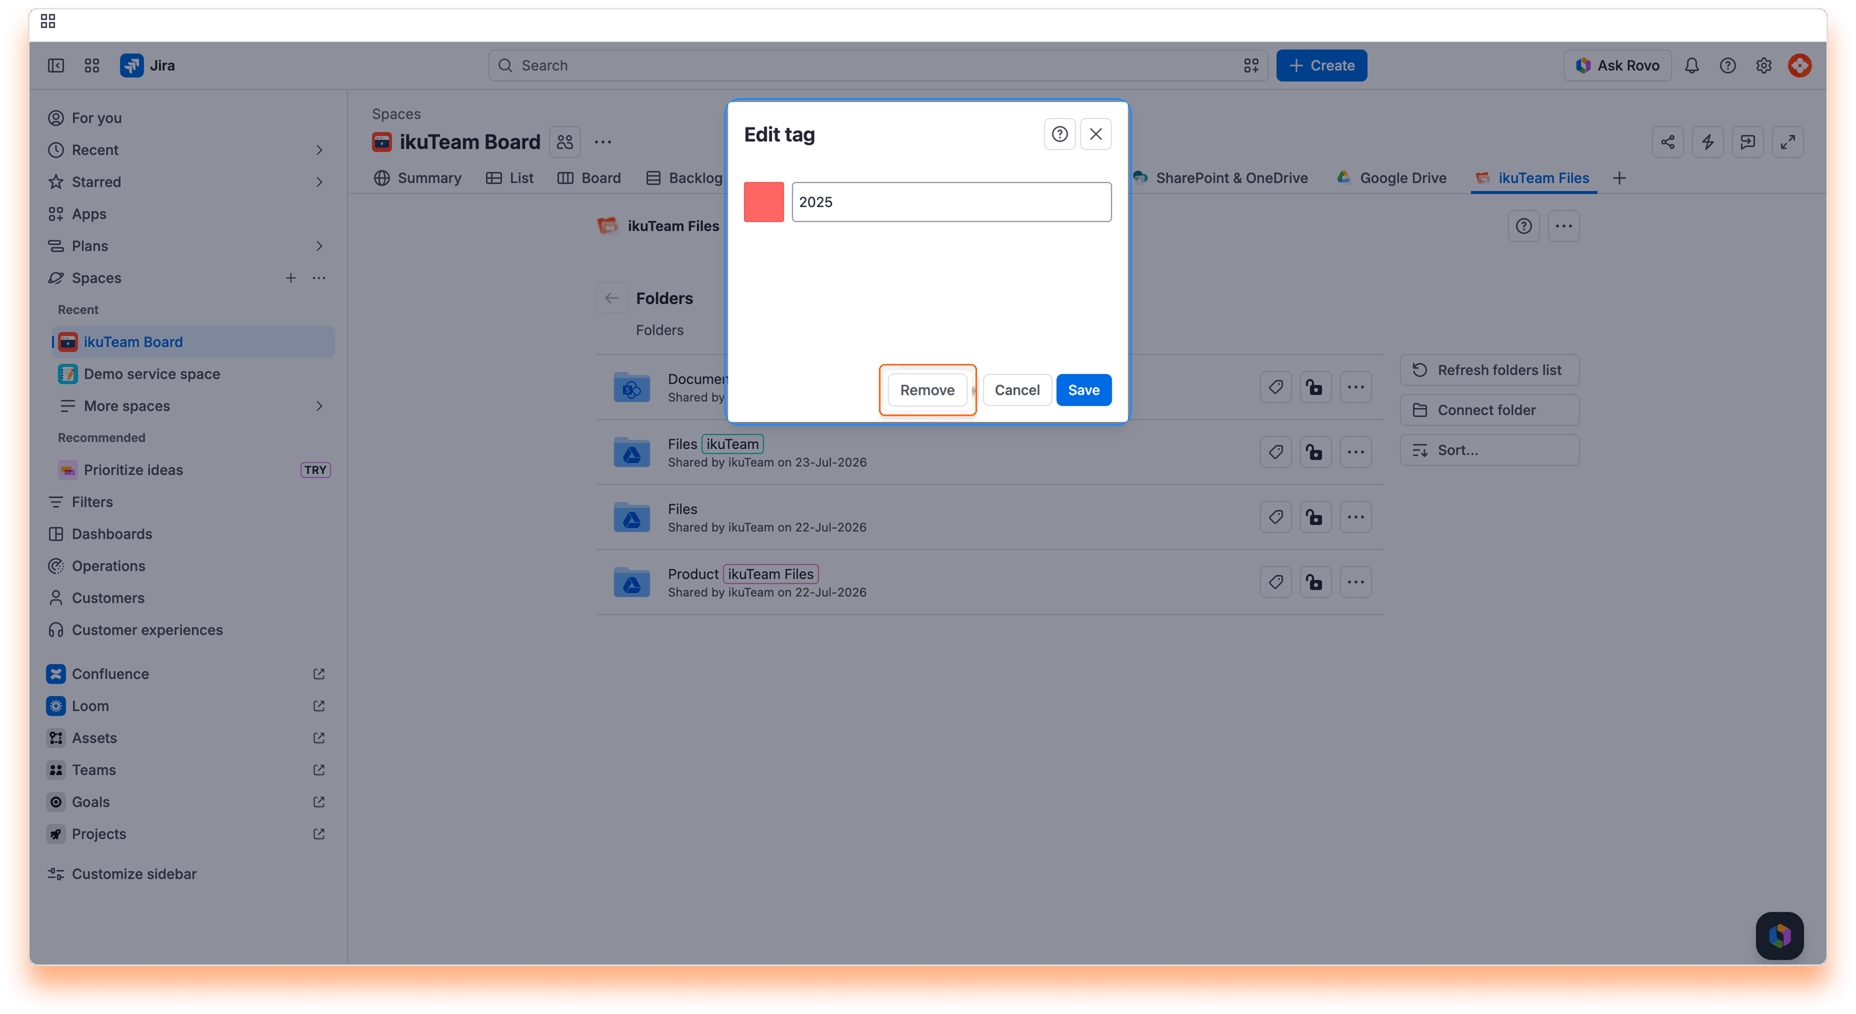
Task: Switch to Backlog tab
Action: click(684, 178)
